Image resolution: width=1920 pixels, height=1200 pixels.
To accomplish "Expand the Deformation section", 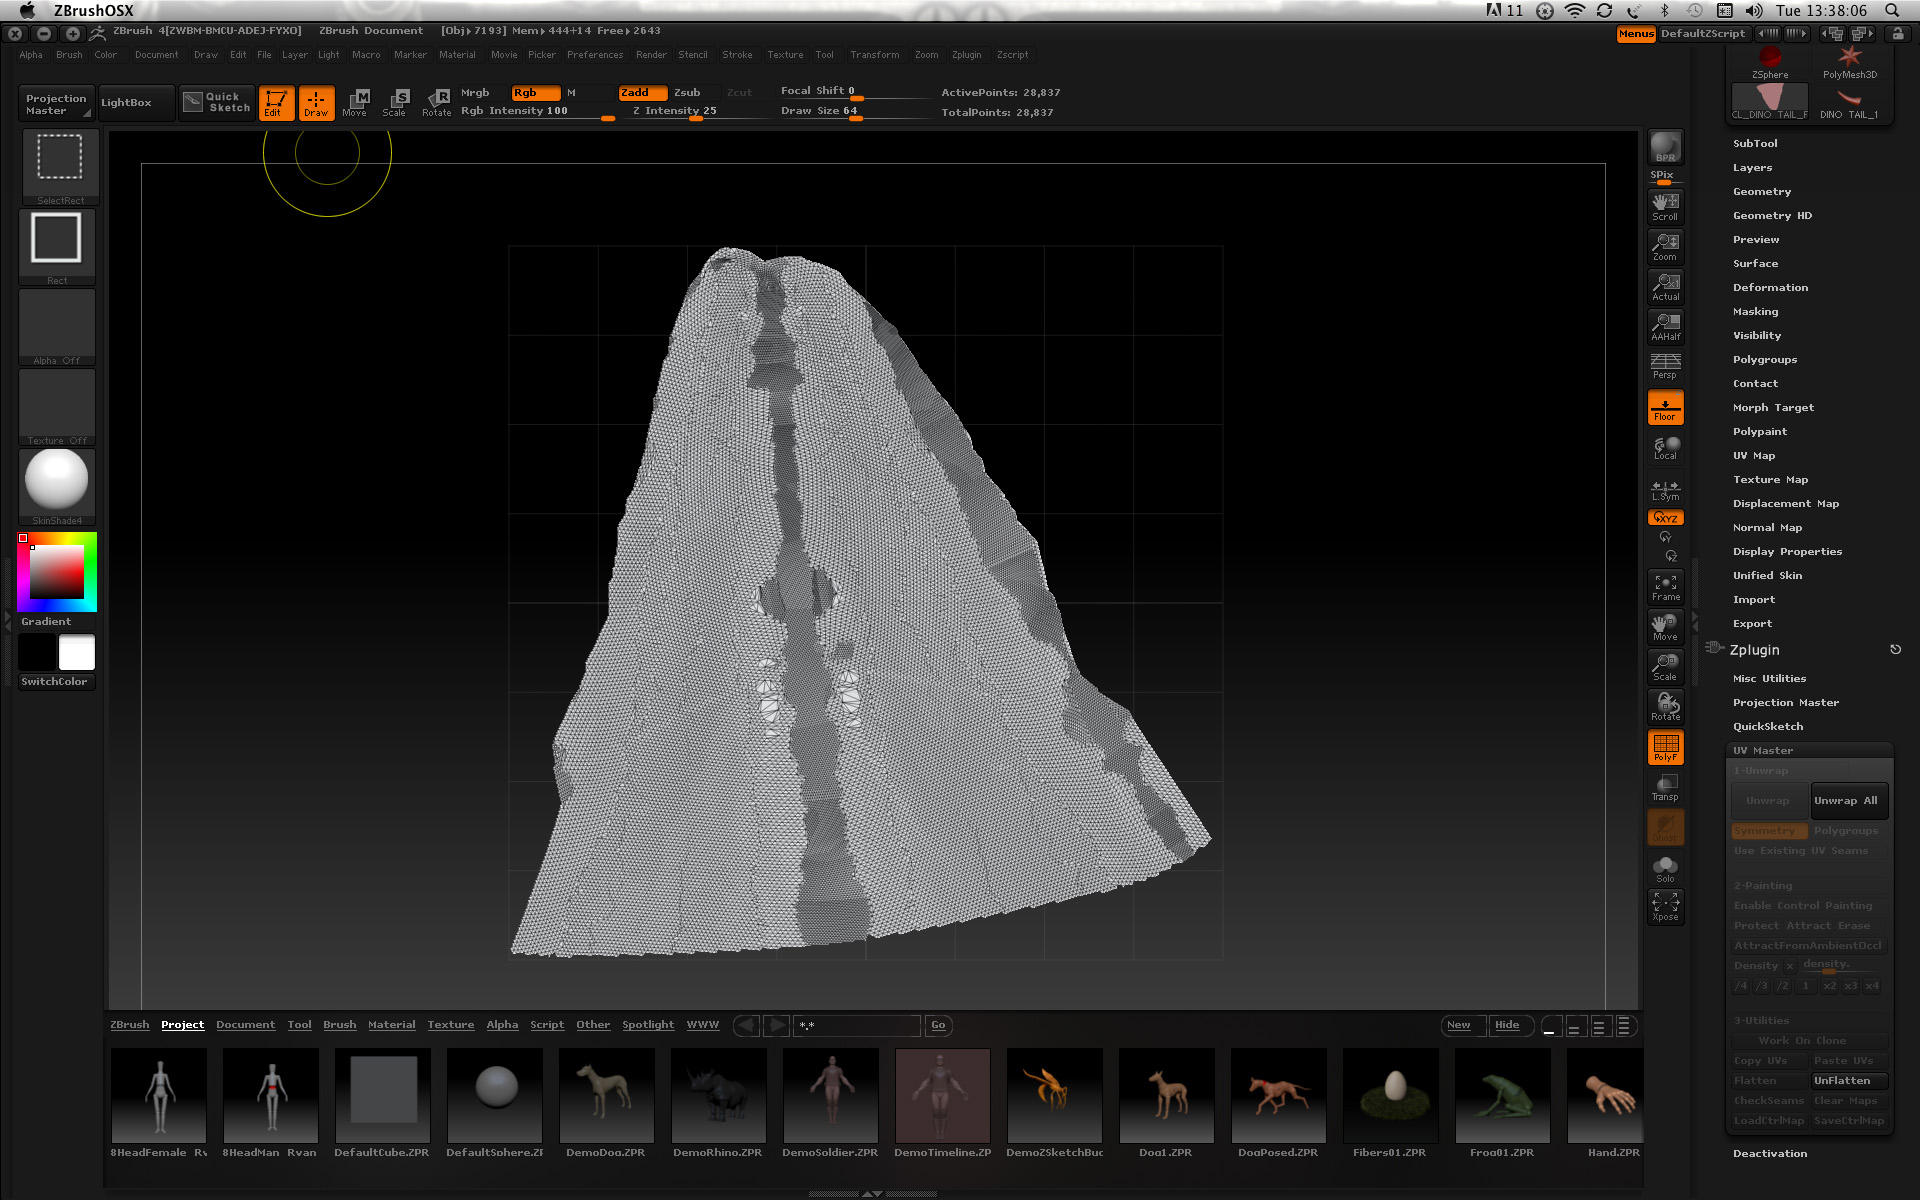I will [x=1770, y=288].
